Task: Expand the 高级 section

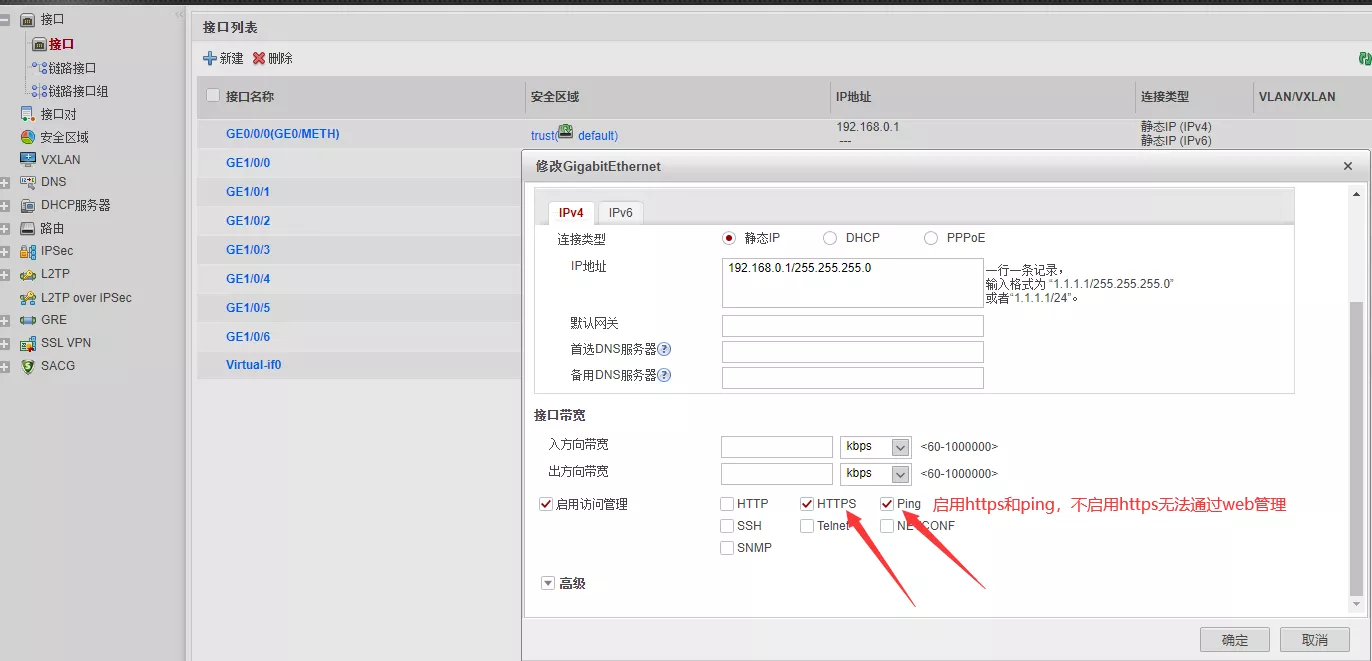Action: click(x=548, y=583)
